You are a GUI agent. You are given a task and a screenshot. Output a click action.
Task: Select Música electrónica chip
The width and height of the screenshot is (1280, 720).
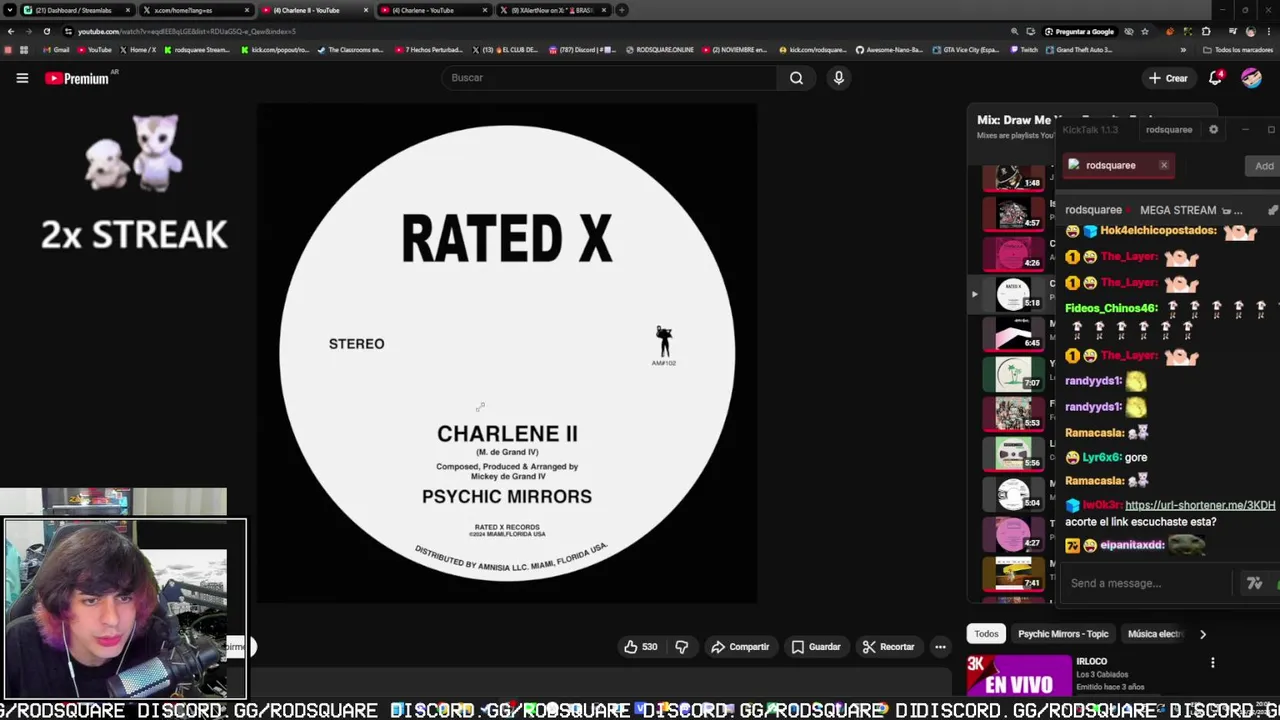click(1155, 634)
